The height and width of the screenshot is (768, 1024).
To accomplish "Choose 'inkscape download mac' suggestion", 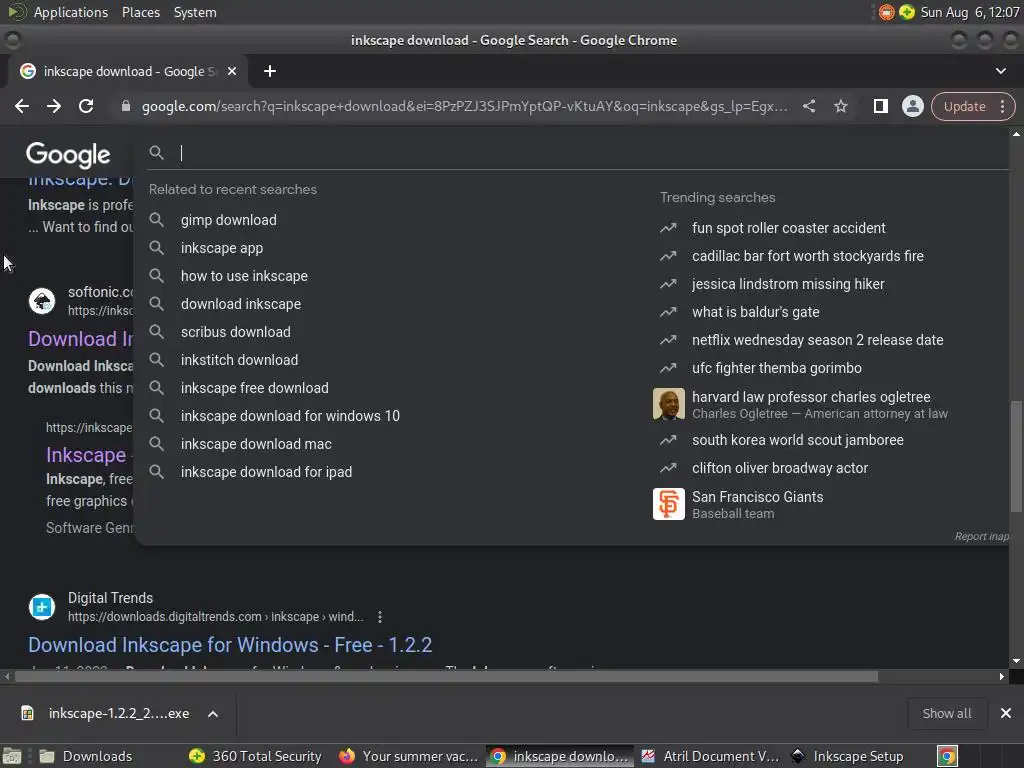I will tap(256, 444).
